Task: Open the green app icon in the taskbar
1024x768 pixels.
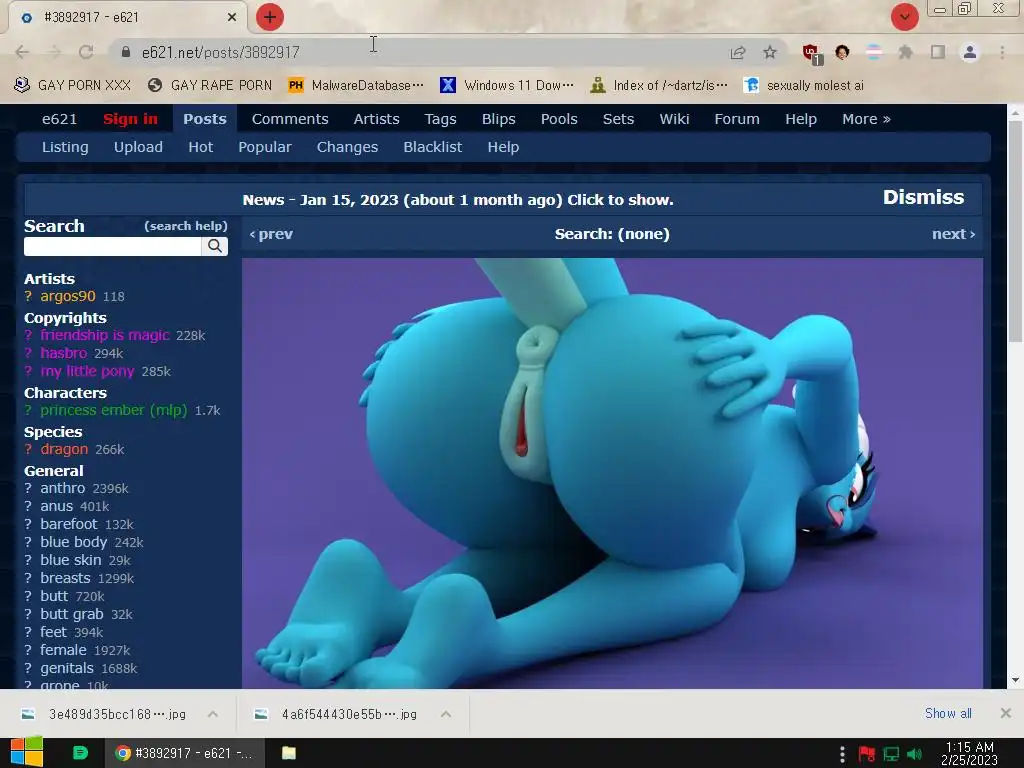Action: (x=80, y=753)
